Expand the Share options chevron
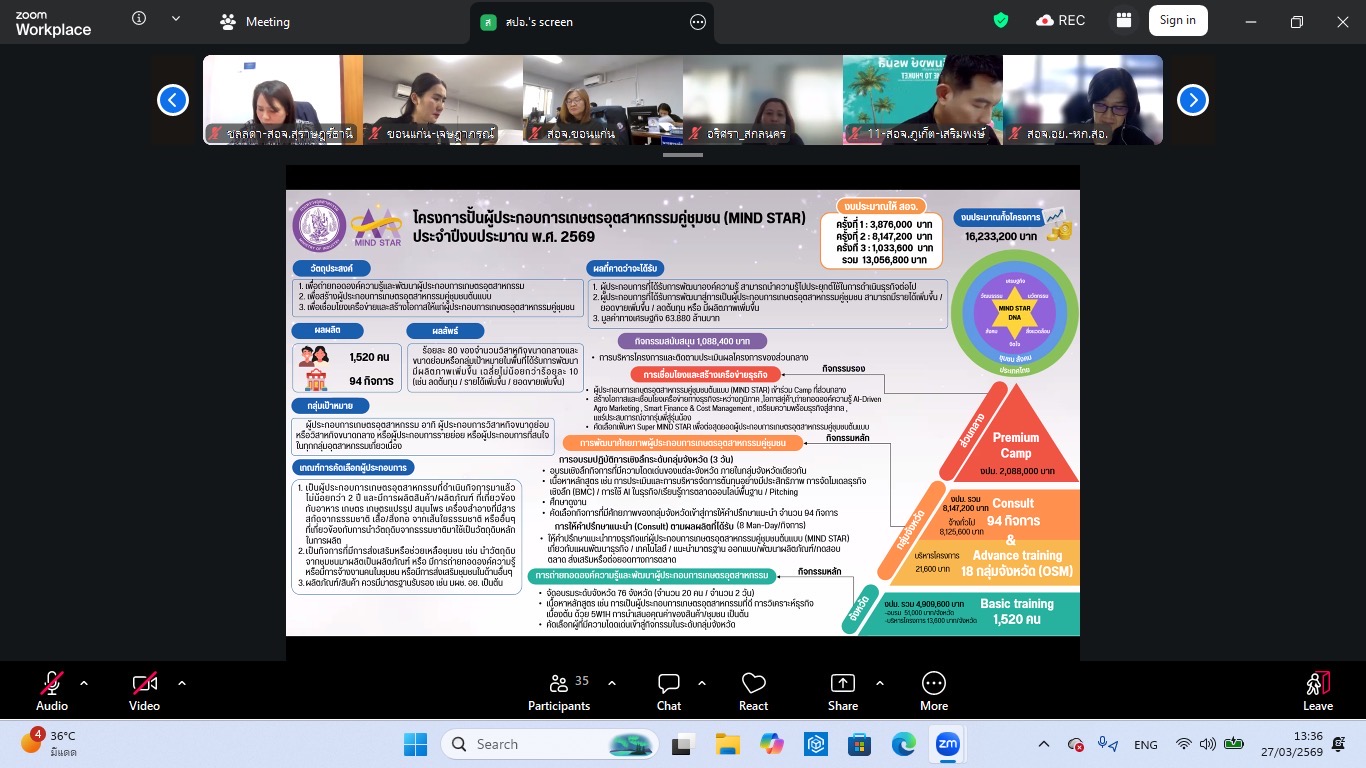The image size is (1366, 768). tap(880, 683)
